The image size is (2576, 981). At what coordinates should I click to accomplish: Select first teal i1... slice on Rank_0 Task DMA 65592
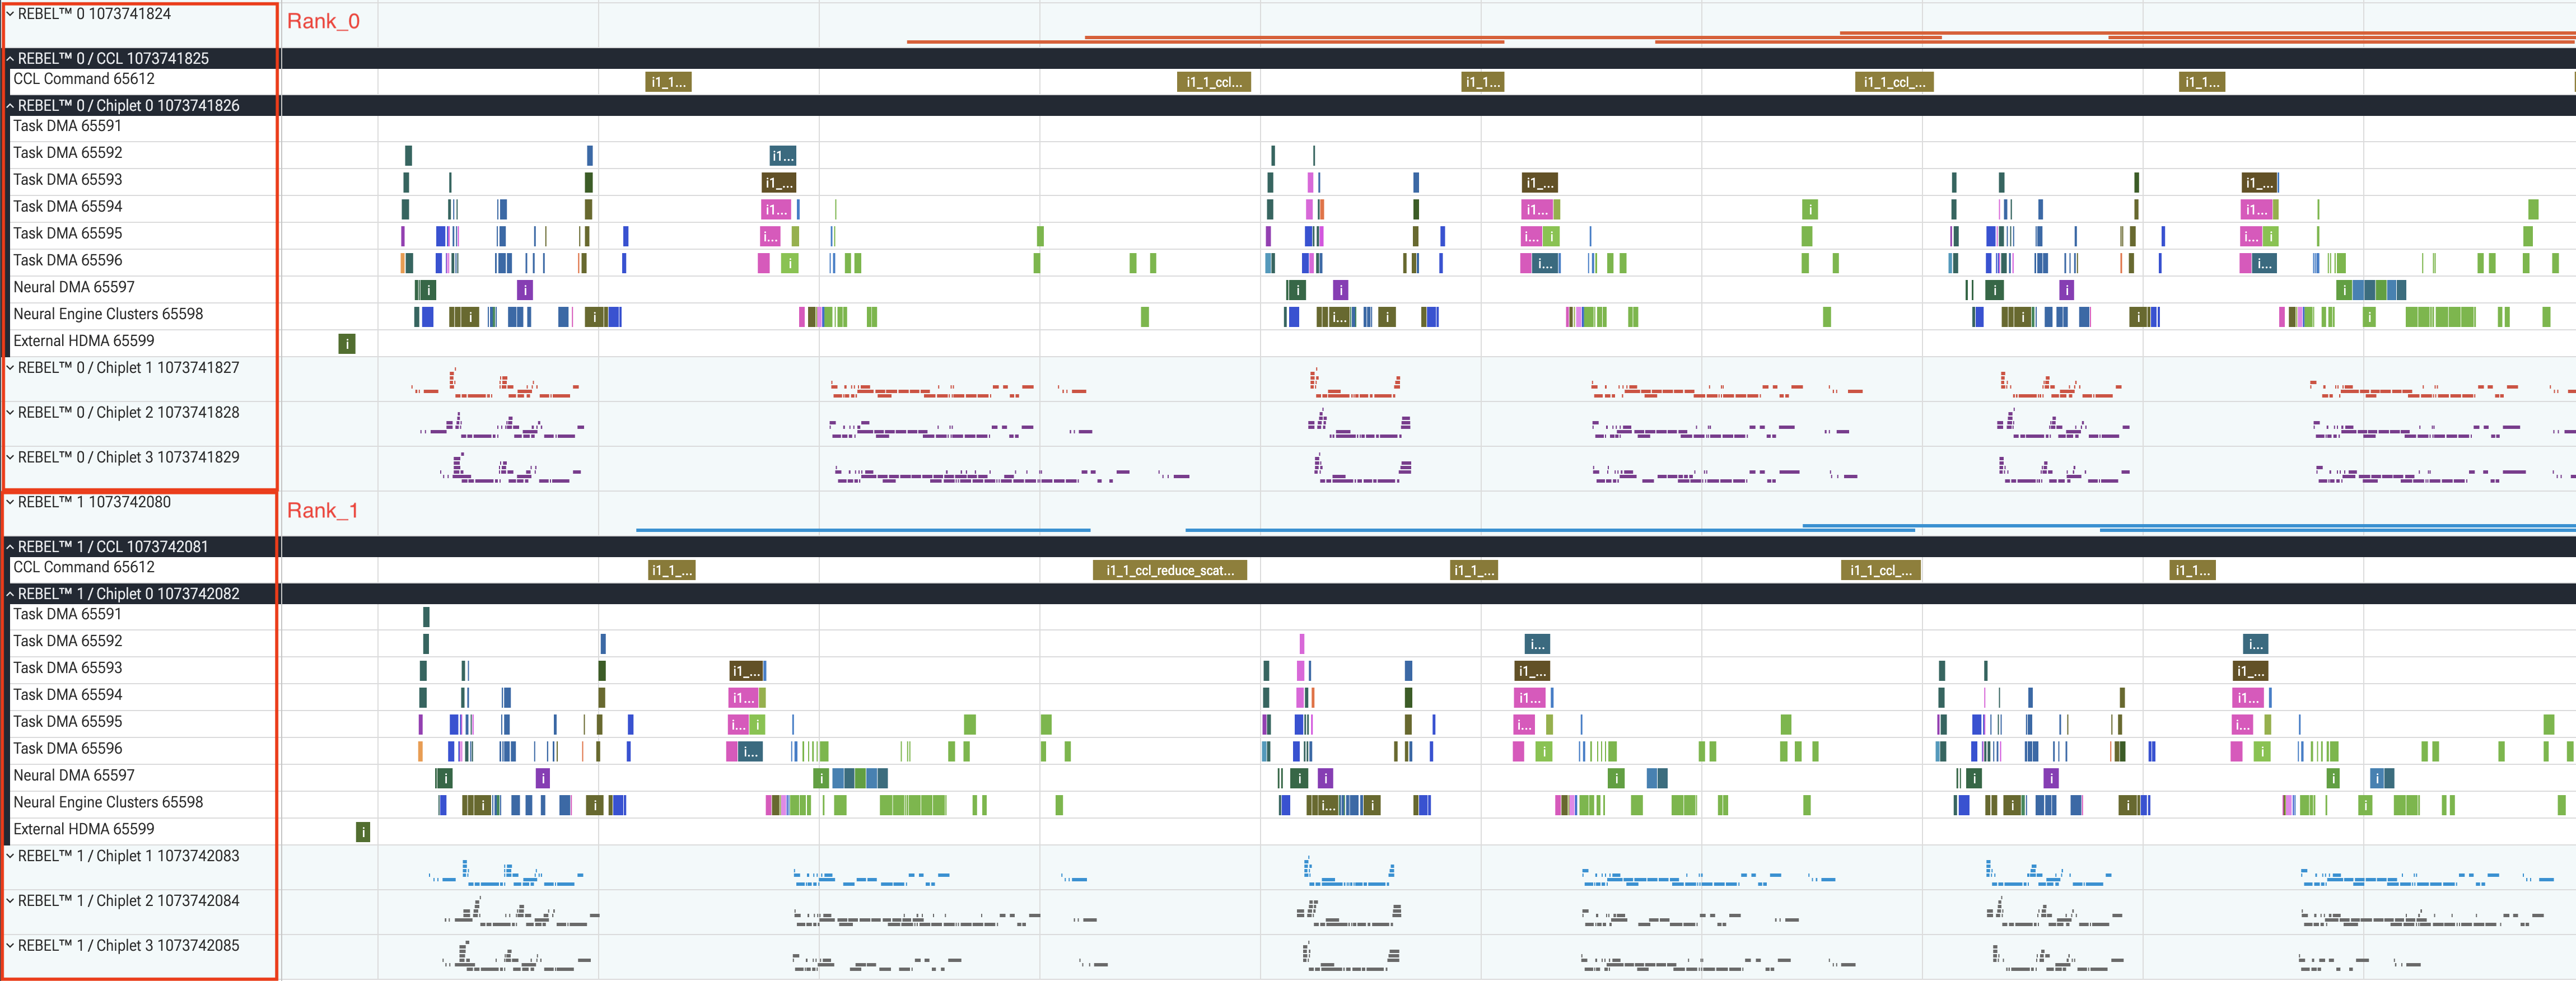782,156
